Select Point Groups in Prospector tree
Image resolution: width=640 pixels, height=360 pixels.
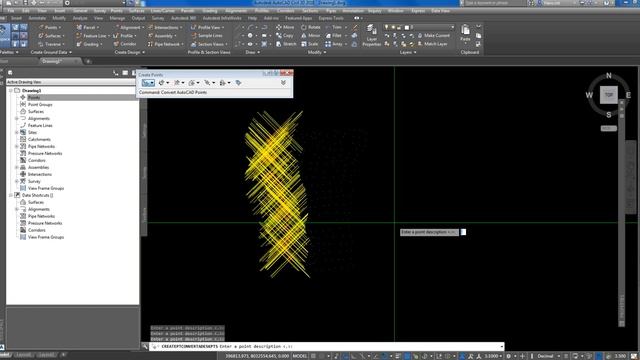(x=40, y=104)
